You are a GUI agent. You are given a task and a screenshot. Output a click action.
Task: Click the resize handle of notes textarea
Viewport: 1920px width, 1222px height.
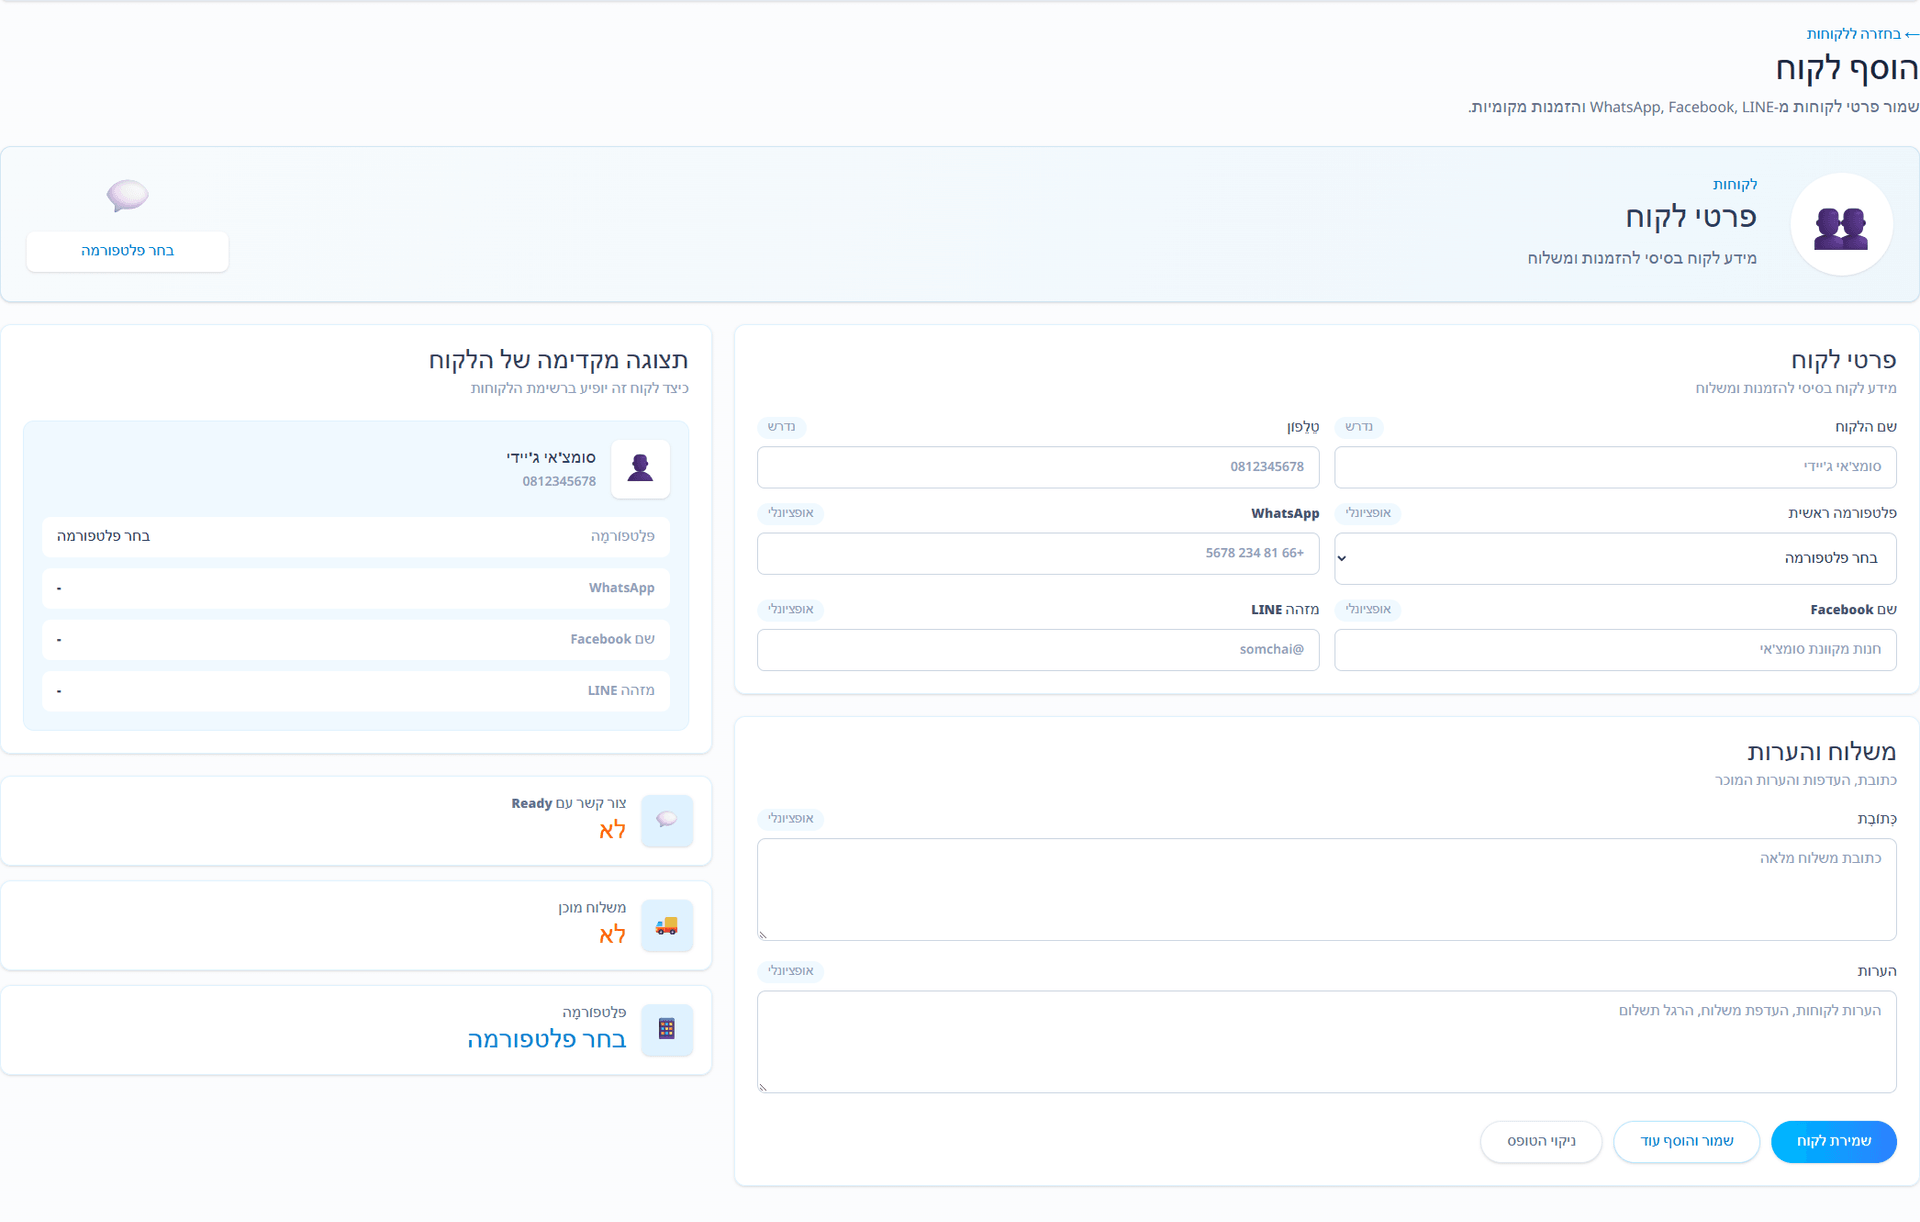763,1087
